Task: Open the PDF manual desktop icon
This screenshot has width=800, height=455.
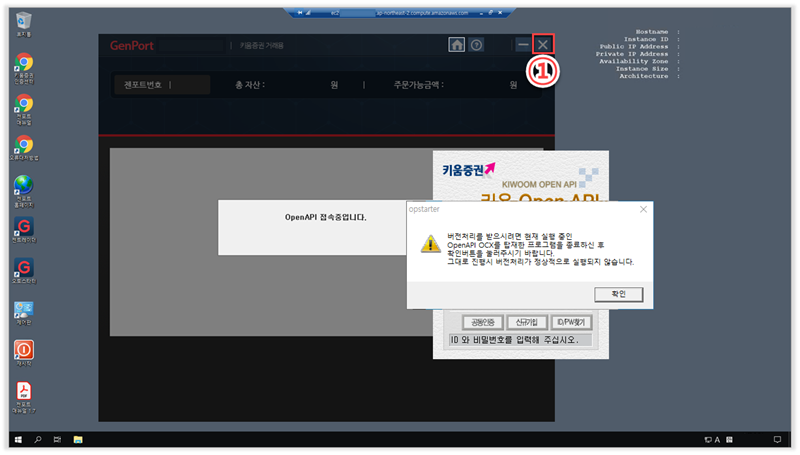Action: [x=24, y=391]
